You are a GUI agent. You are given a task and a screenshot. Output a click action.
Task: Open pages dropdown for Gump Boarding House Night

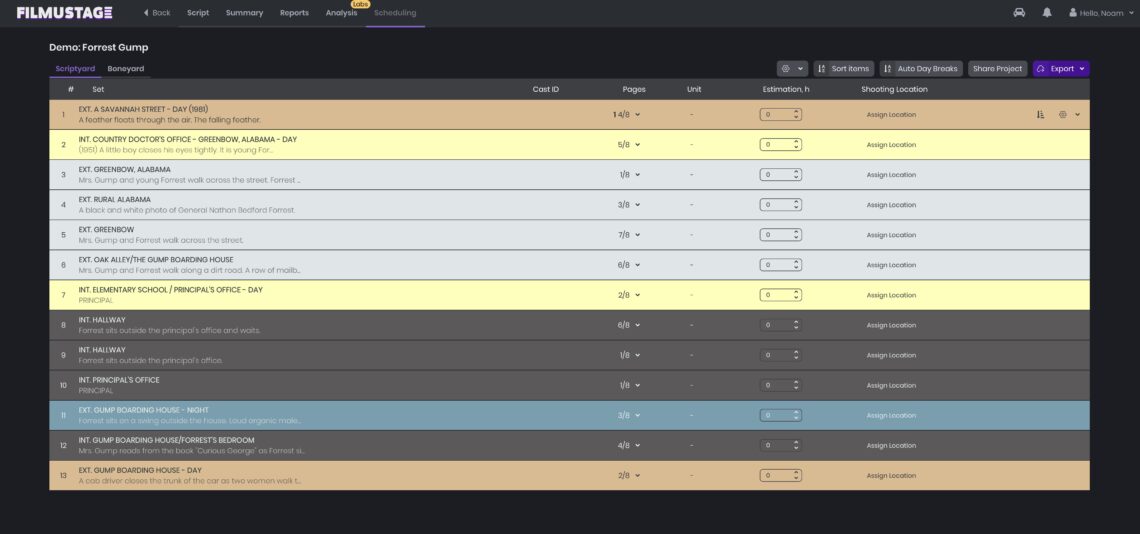(629, 415)
